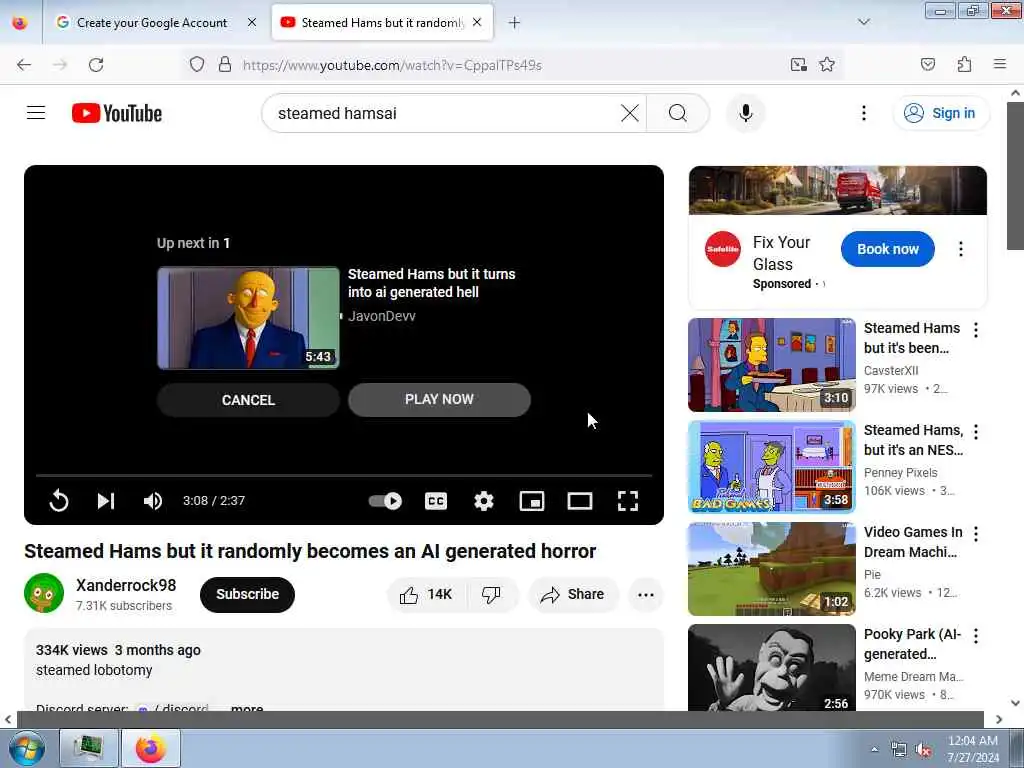
Task: Save page to Pocket
Action: [927, 65]
